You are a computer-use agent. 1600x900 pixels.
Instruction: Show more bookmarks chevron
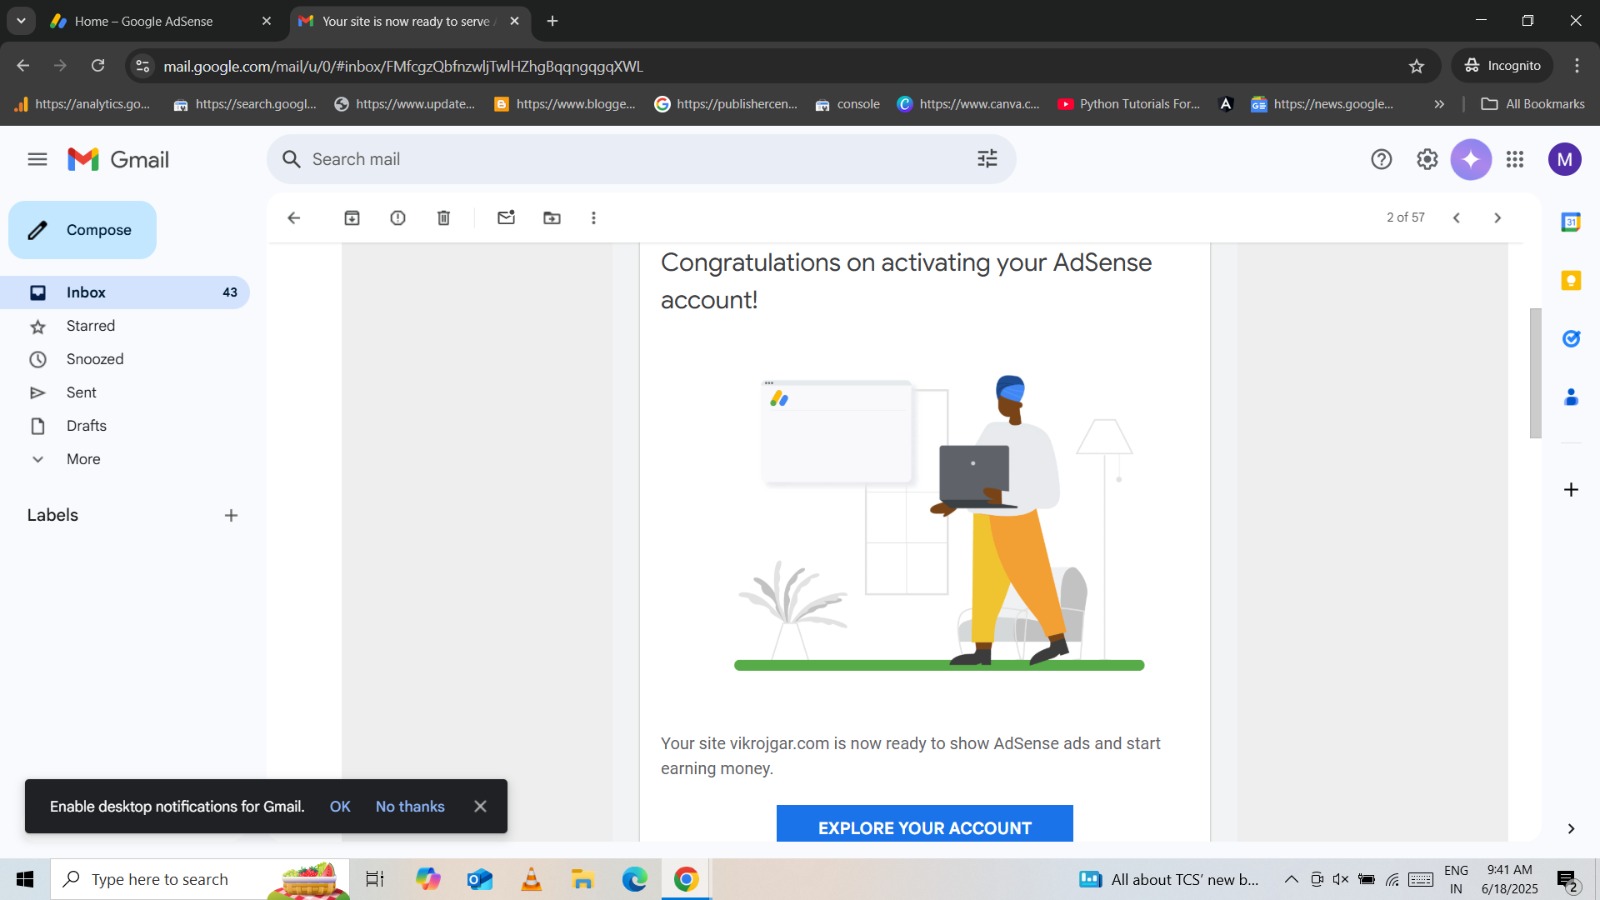[x=1439, y=104]
